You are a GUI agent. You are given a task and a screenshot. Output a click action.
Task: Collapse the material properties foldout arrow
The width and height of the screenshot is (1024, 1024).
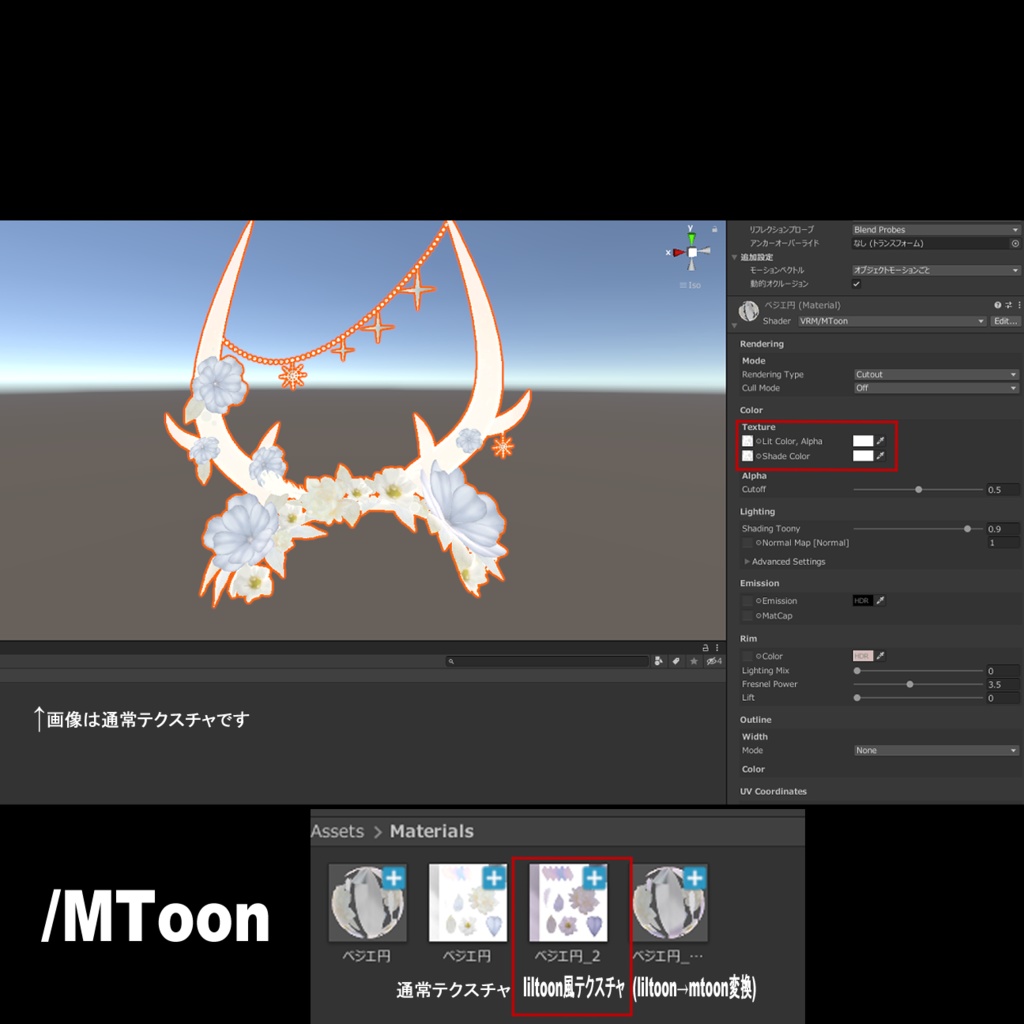(734, 325)
